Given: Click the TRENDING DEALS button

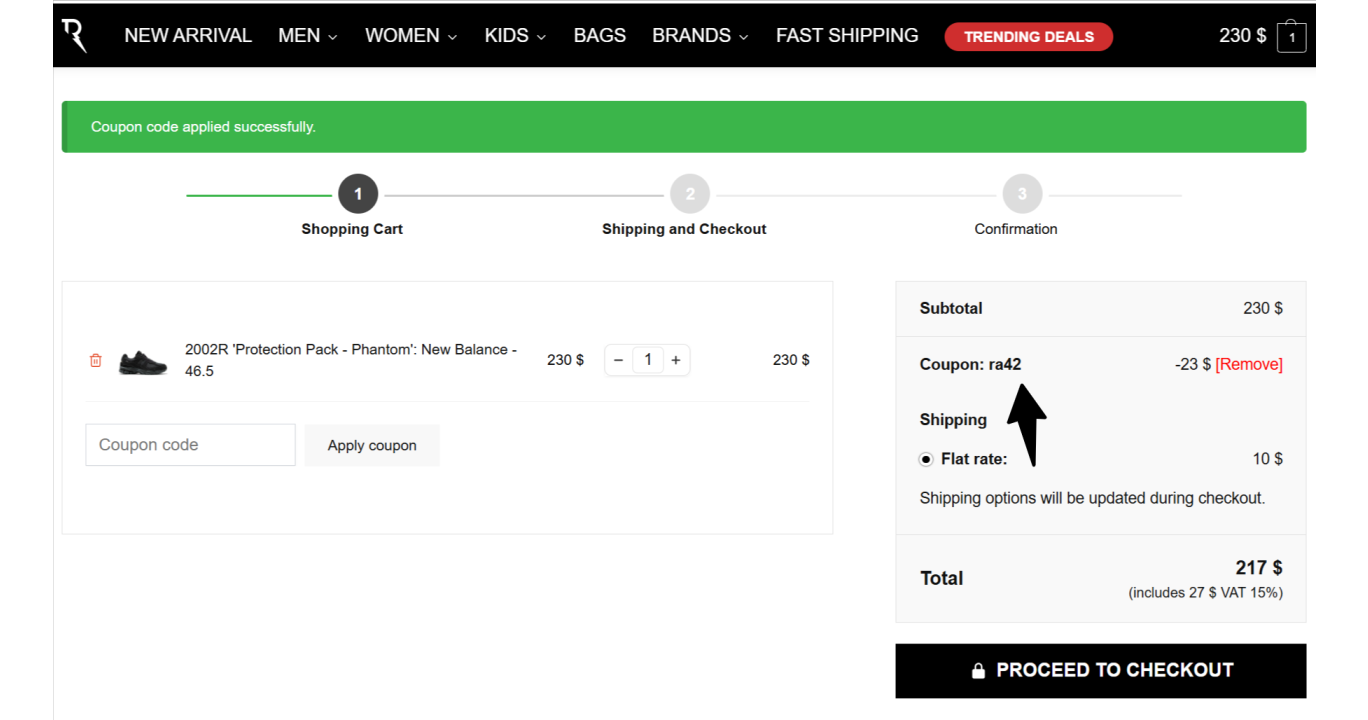Looking at the screenshot, I should 1029,37.
